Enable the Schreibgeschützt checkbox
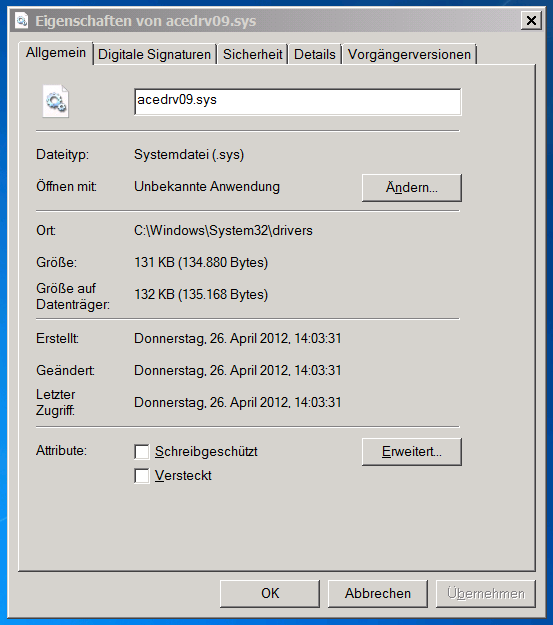This screenshot has height=625, width=553. 142,452
